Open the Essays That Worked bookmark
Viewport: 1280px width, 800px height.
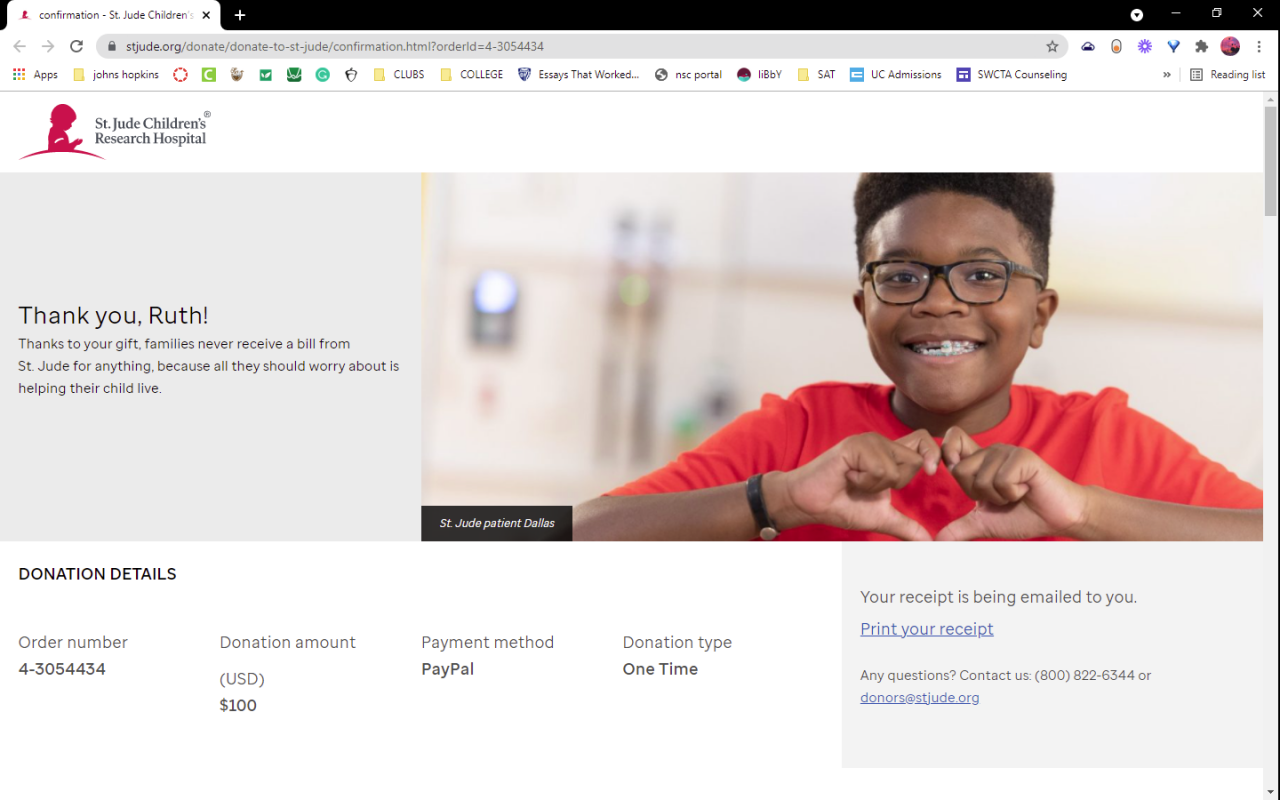(x=578, y=74)
